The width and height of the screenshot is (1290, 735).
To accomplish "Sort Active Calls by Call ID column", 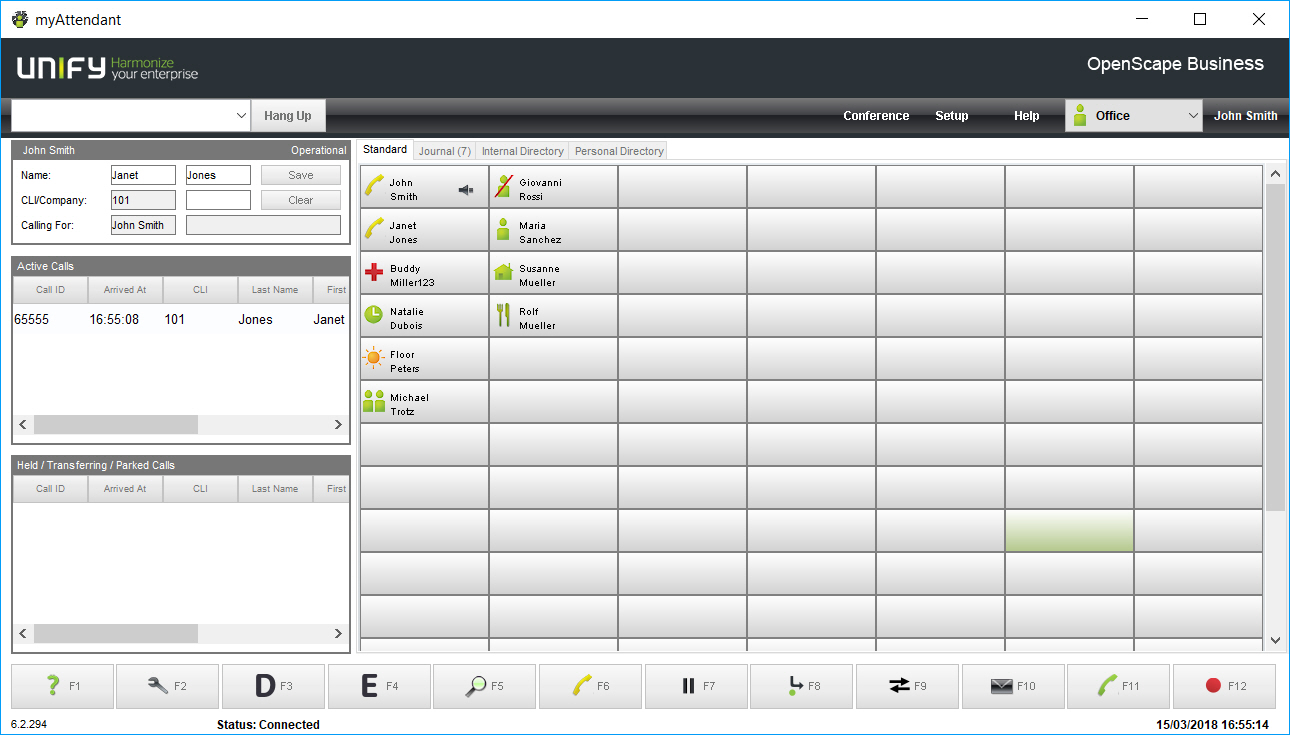I will point(50,290).
